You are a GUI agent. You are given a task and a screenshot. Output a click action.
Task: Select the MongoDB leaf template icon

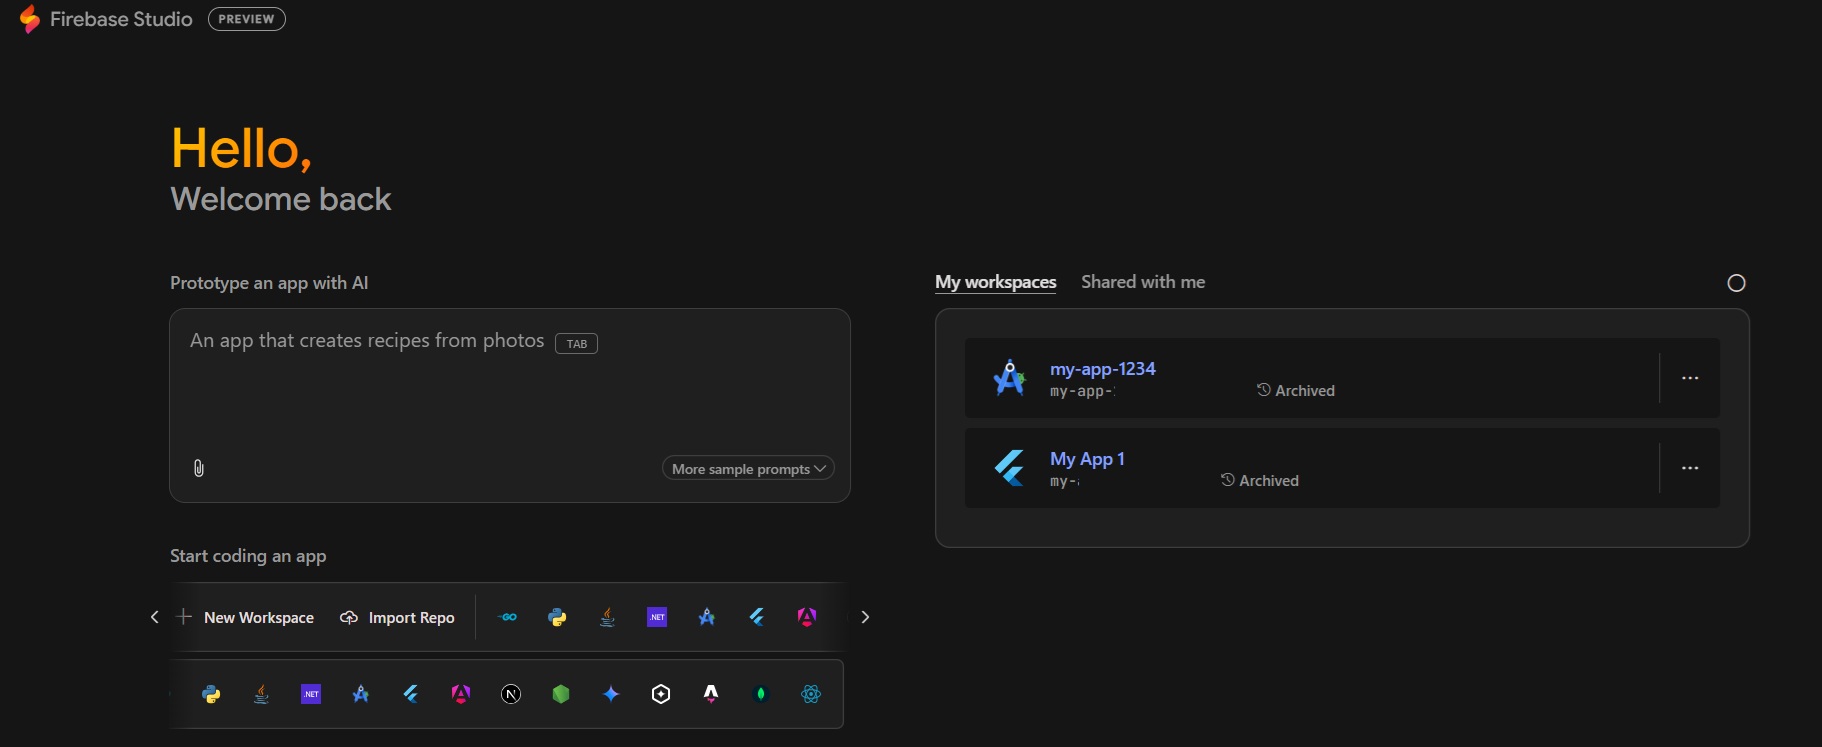(x=761, y=694)
